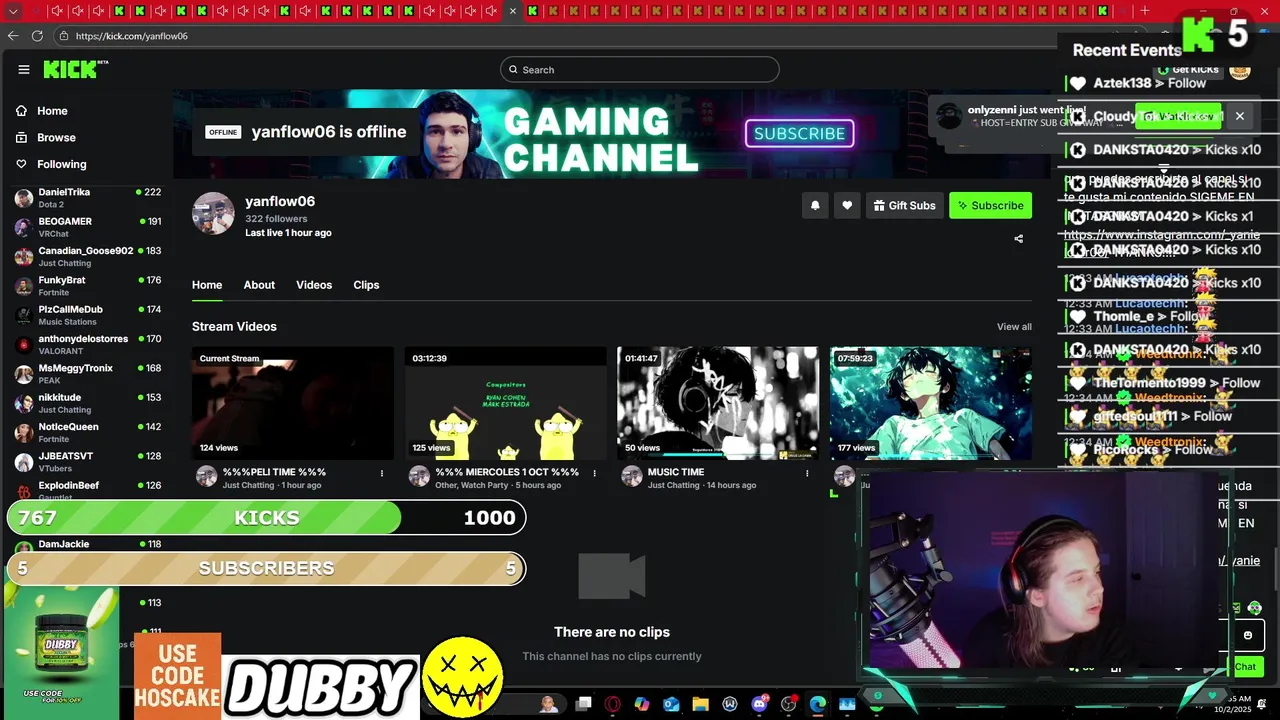This screenshot has height=720, width=1280.
Task: Open NotIceQueen channel in sidebar
Action: (x=88, y=432)
